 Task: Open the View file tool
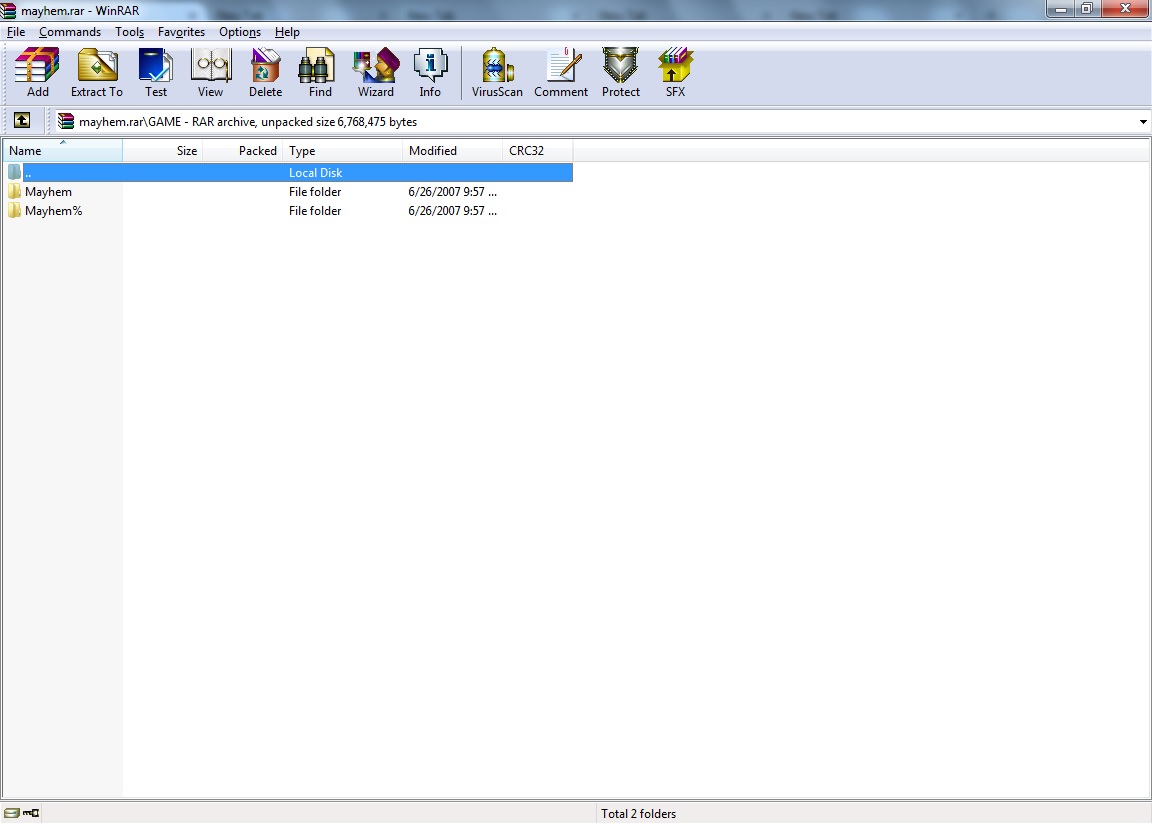tap(210, 73)
